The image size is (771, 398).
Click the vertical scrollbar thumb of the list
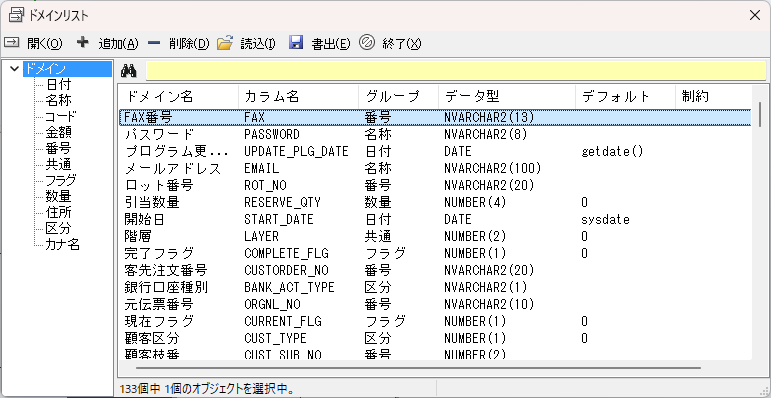pos(760,114)
